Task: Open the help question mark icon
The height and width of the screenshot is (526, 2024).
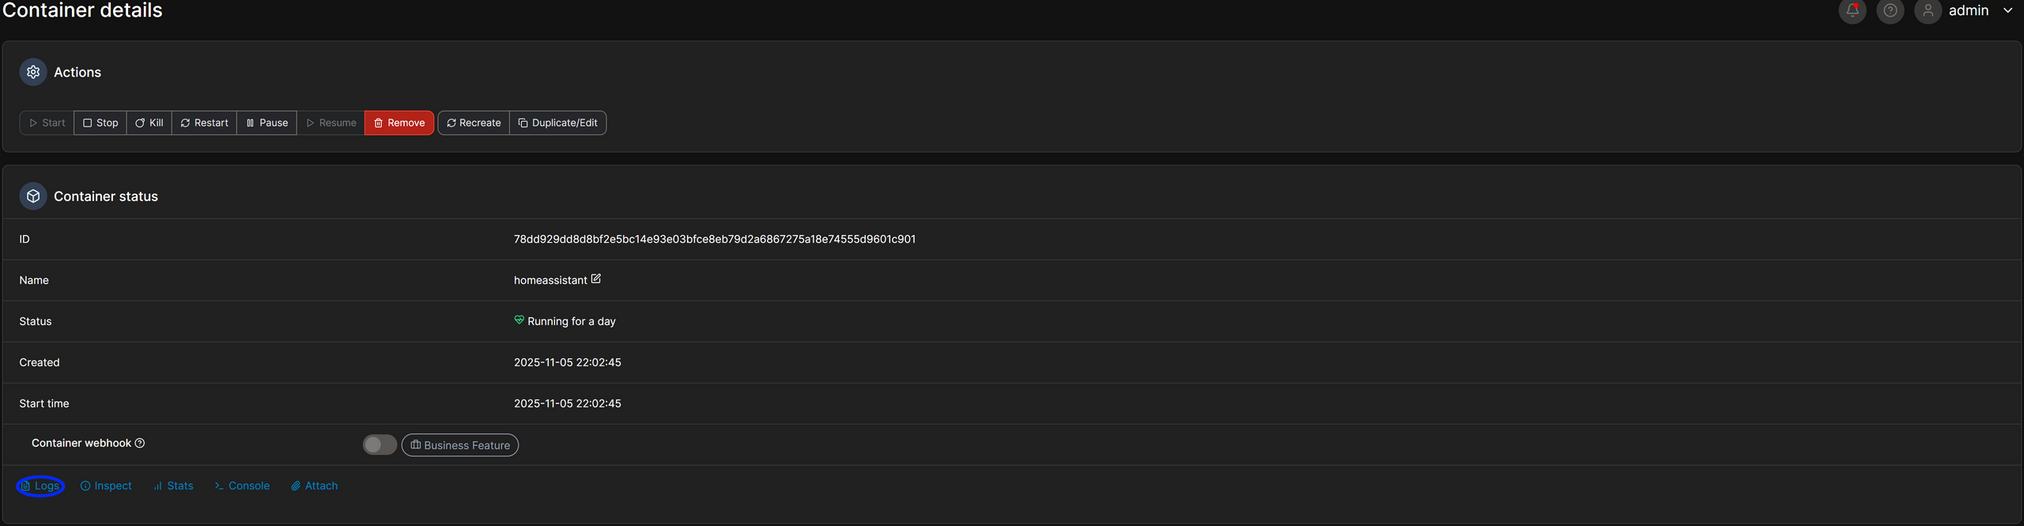Action: tap(1890, 11)
